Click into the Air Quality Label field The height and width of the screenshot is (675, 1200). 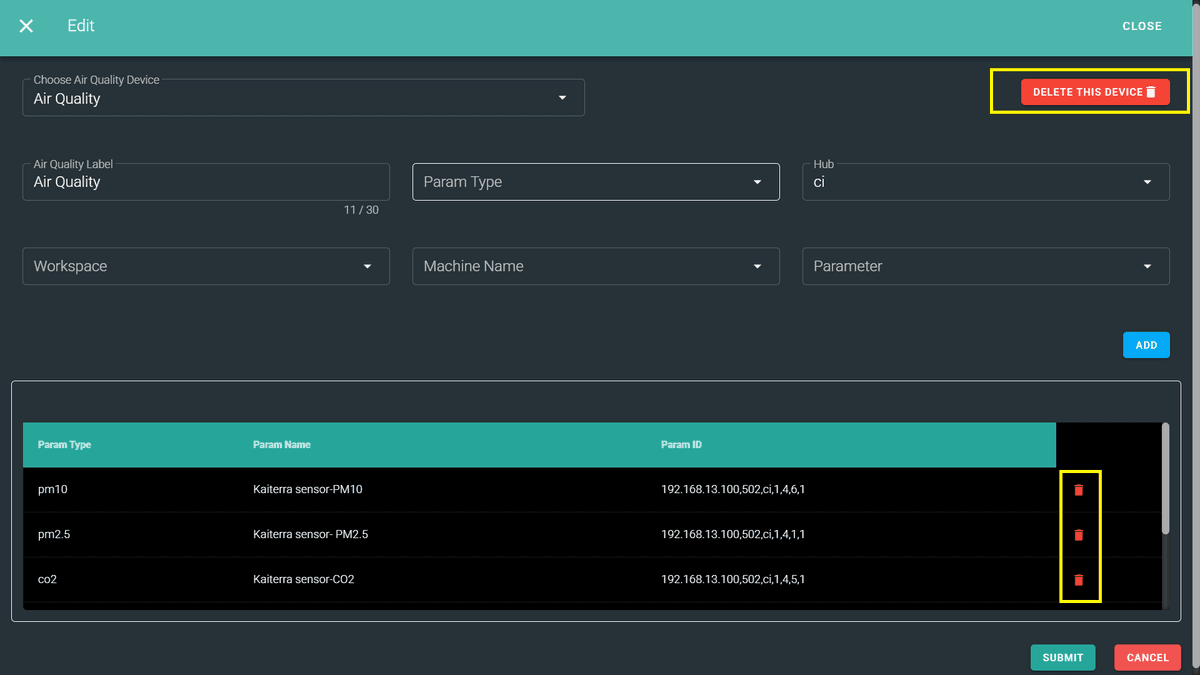coord(205,182)
